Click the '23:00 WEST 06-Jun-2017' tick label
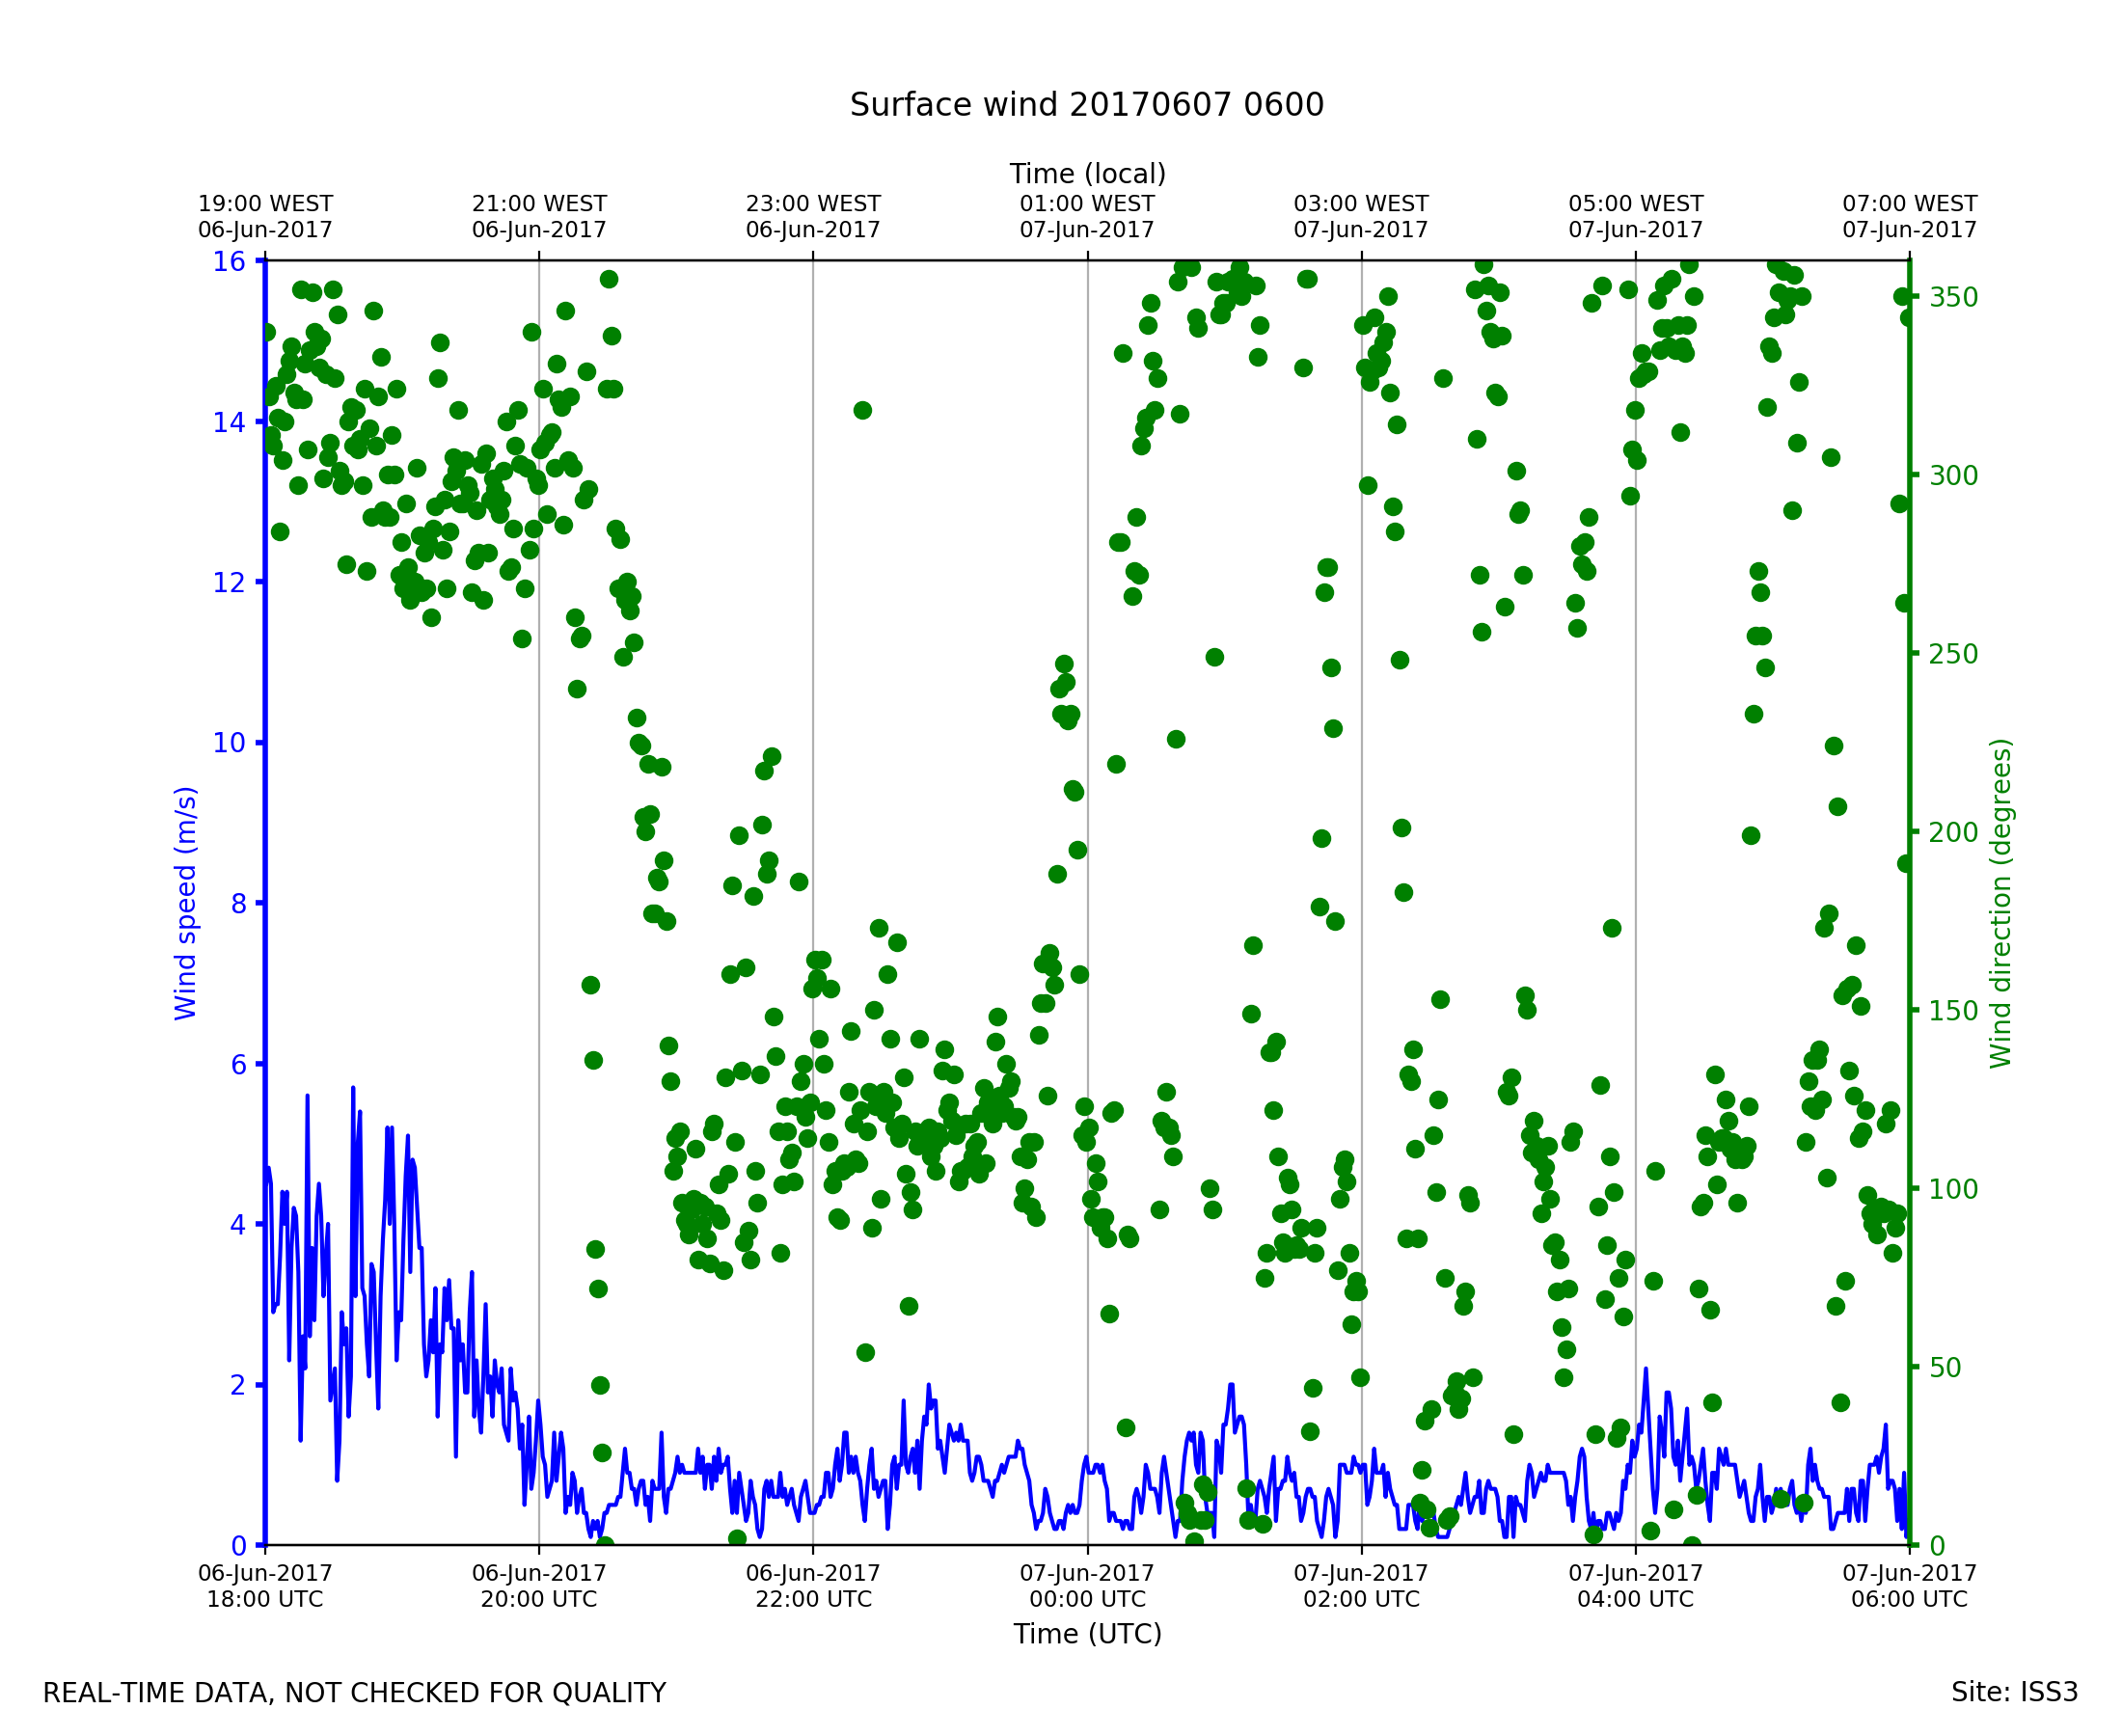Viewport: 2122px width, 1736px height. click(x=813, y=217)
